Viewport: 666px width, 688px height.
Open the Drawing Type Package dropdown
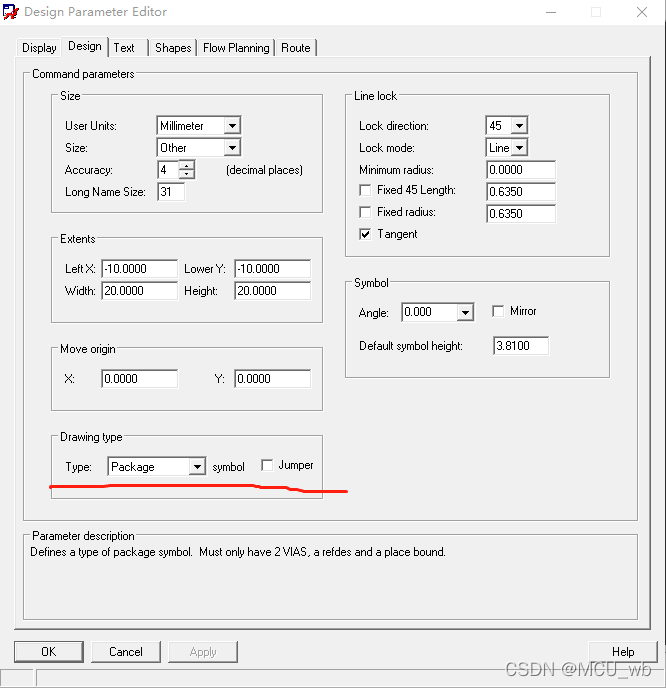[x=195, y=467]
